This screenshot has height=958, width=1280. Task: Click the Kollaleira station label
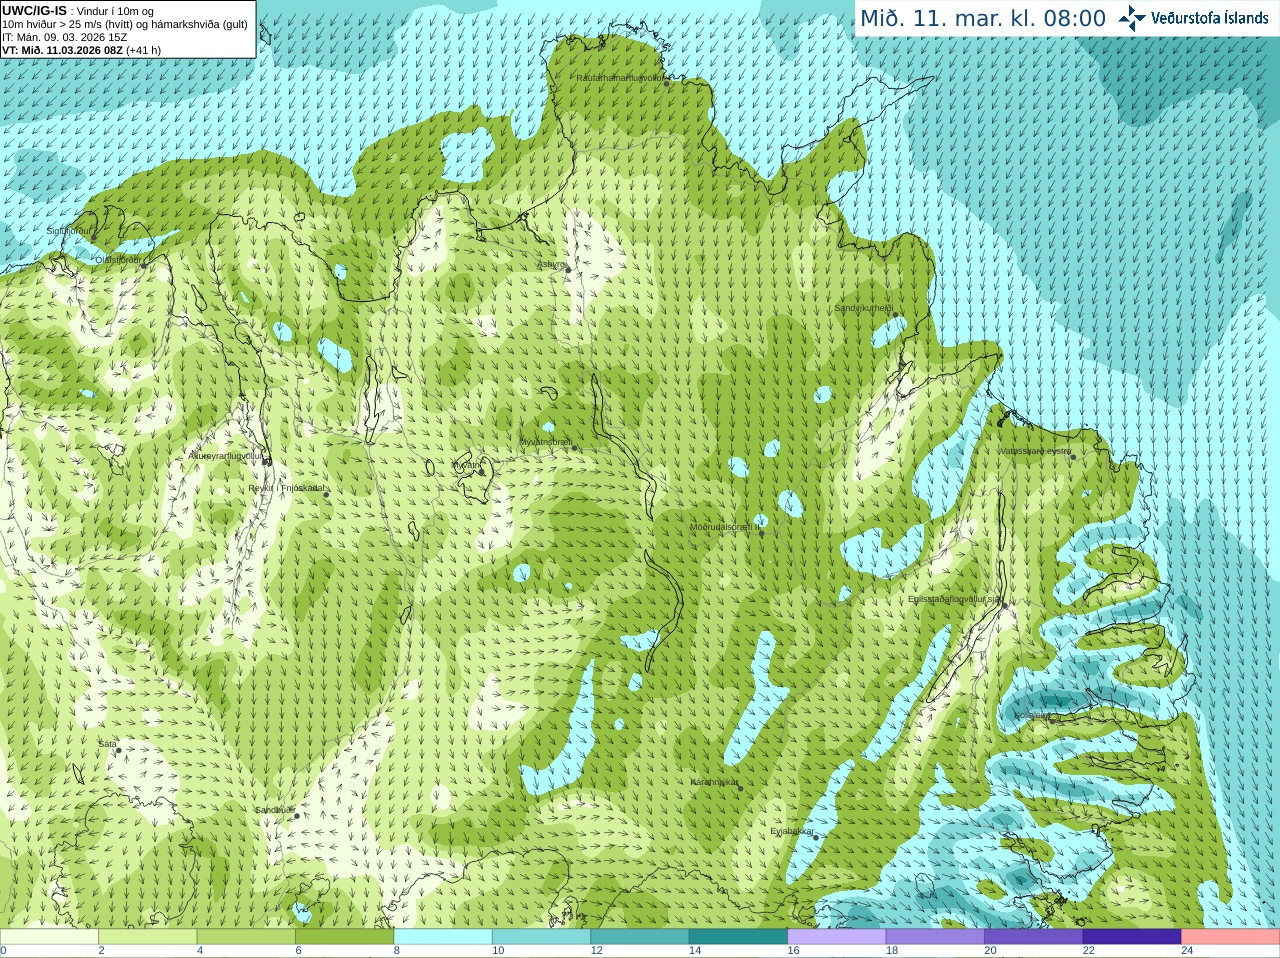pos(1032,715)
